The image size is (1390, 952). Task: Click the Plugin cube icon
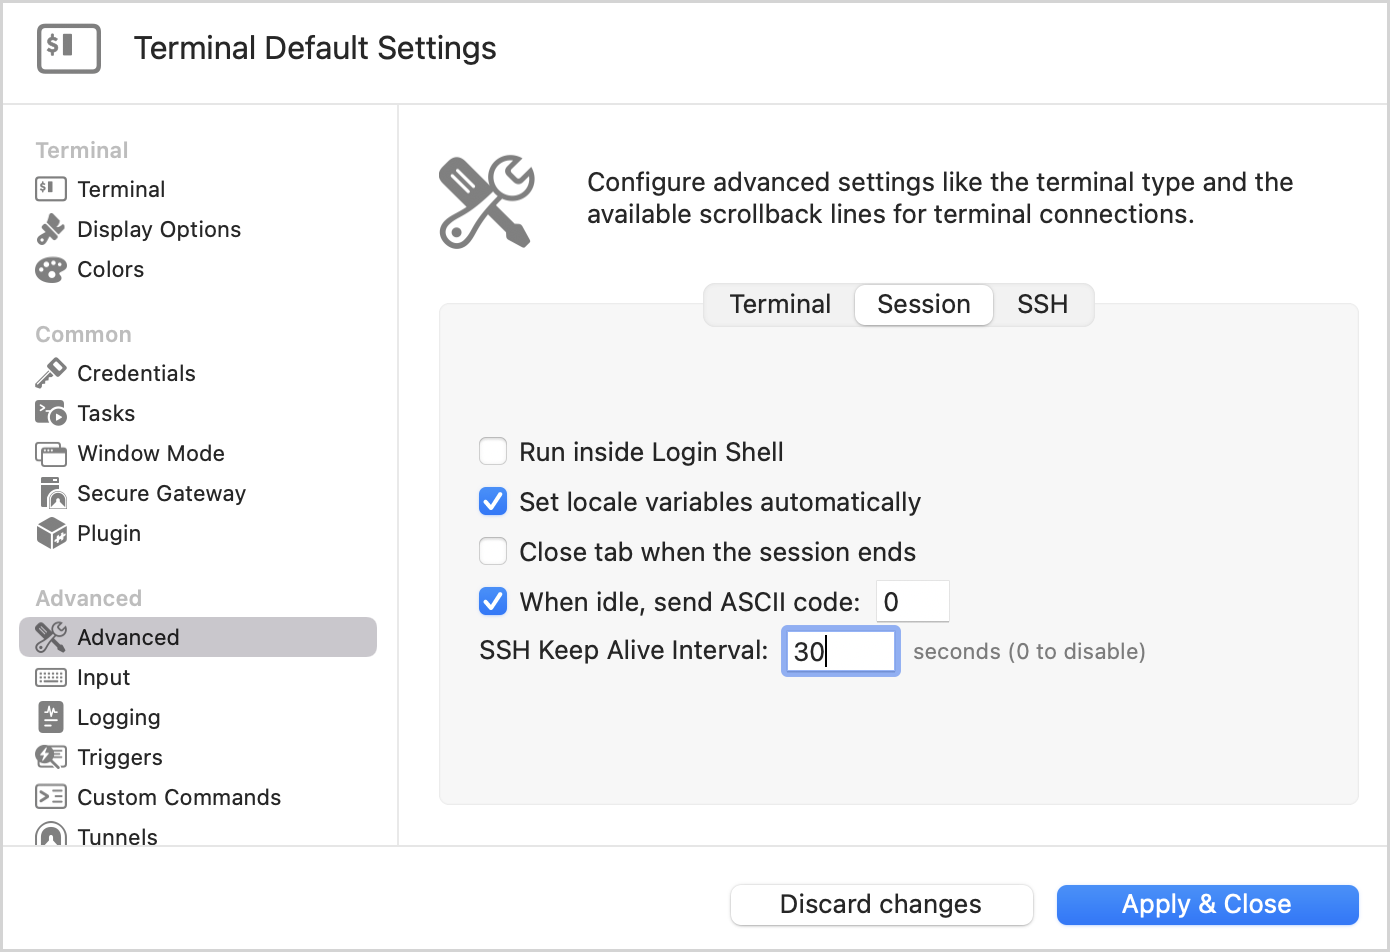[x=50, y=533]
